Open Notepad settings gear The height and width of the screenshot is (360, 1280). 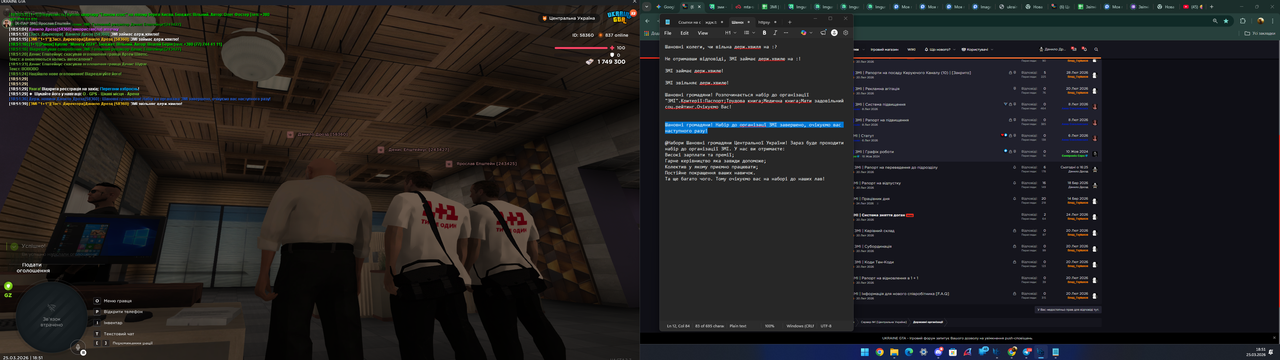845,33
